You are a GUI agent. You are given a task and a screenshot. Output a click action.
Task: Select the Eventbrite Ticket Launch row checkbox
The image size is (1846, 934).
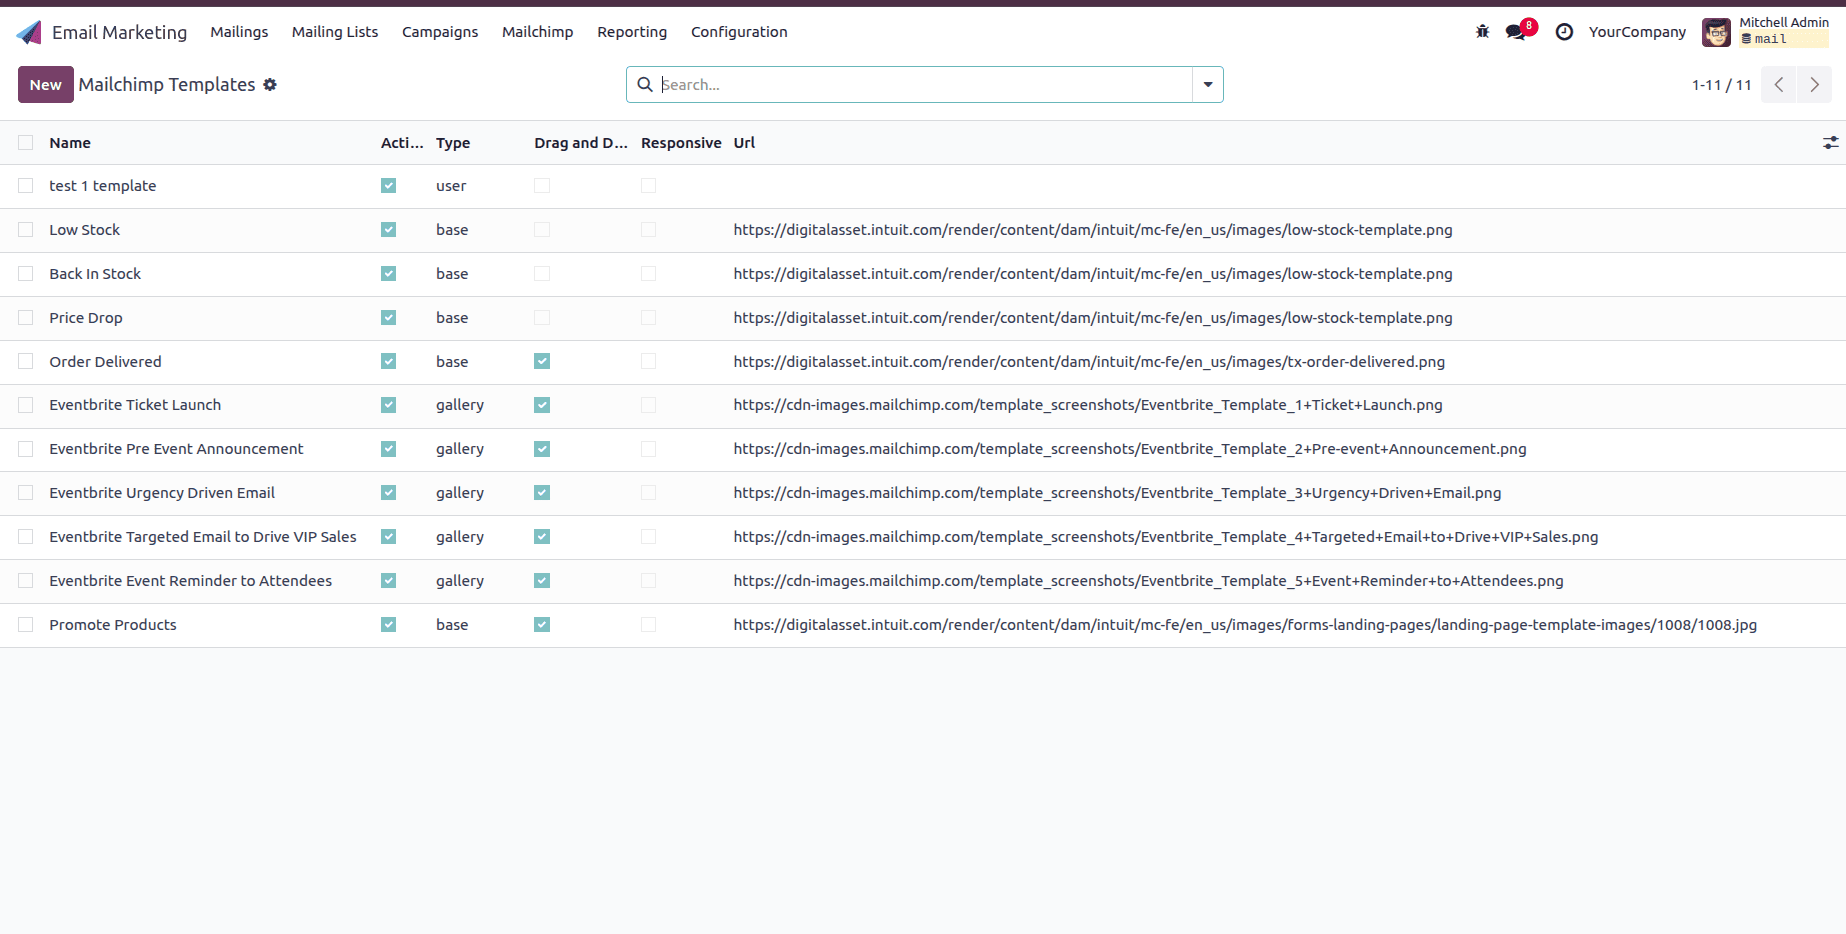point(26,405)
